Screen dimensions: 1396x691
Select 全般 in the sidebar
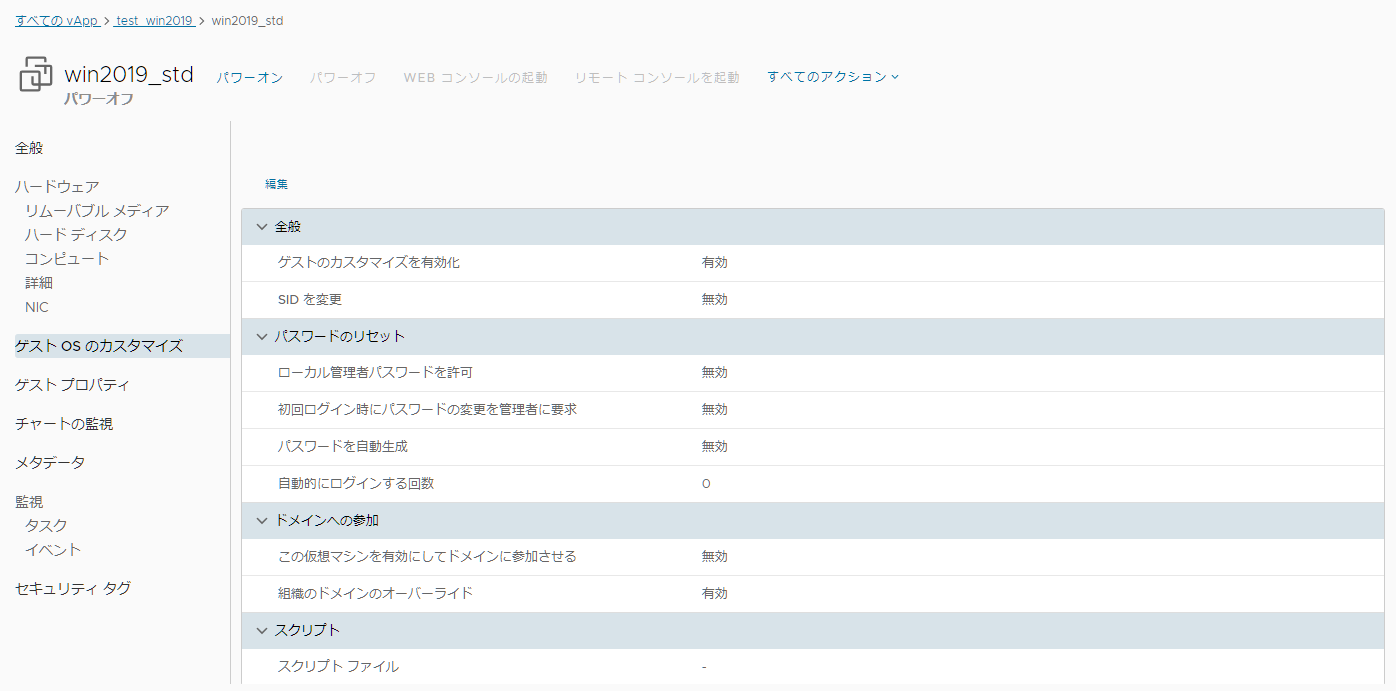tap(29, 148)
